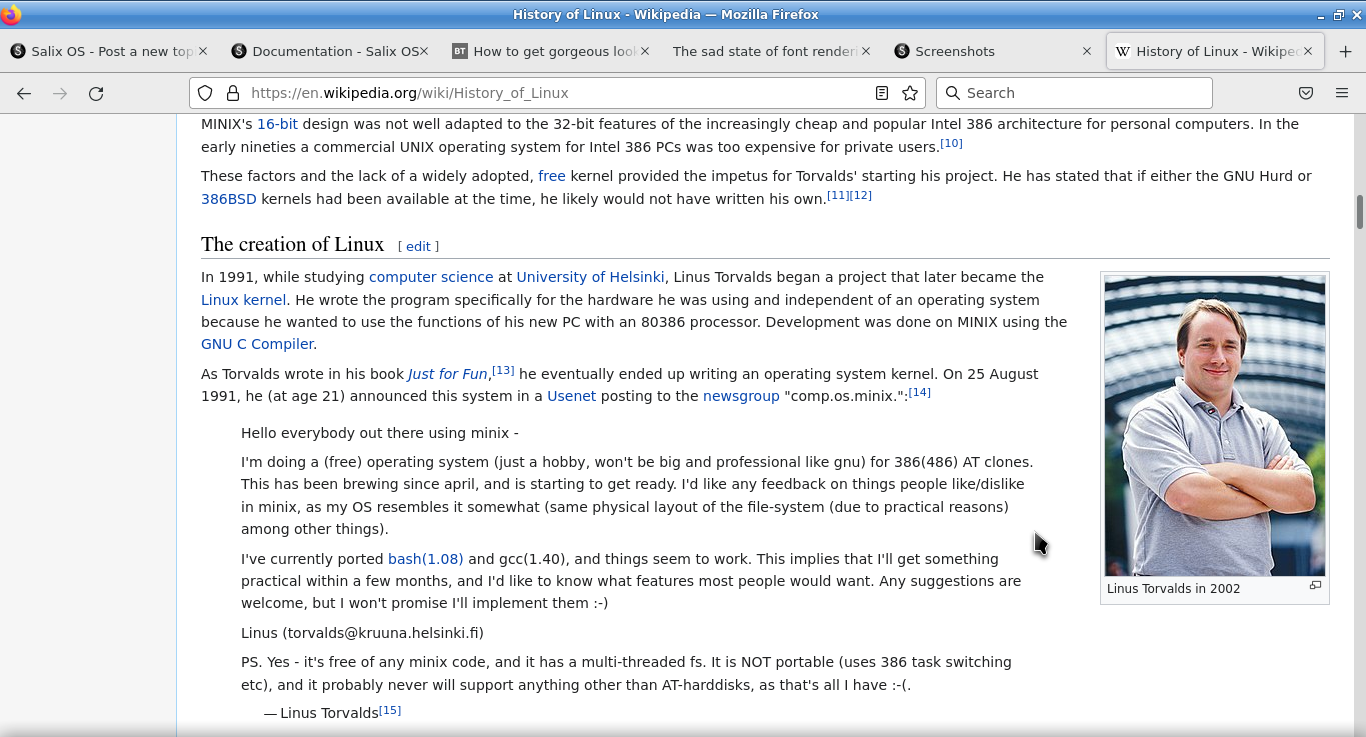Click the forward navigation arrow
Viewport: 1366px width, 737px height.
click(60, 93)
